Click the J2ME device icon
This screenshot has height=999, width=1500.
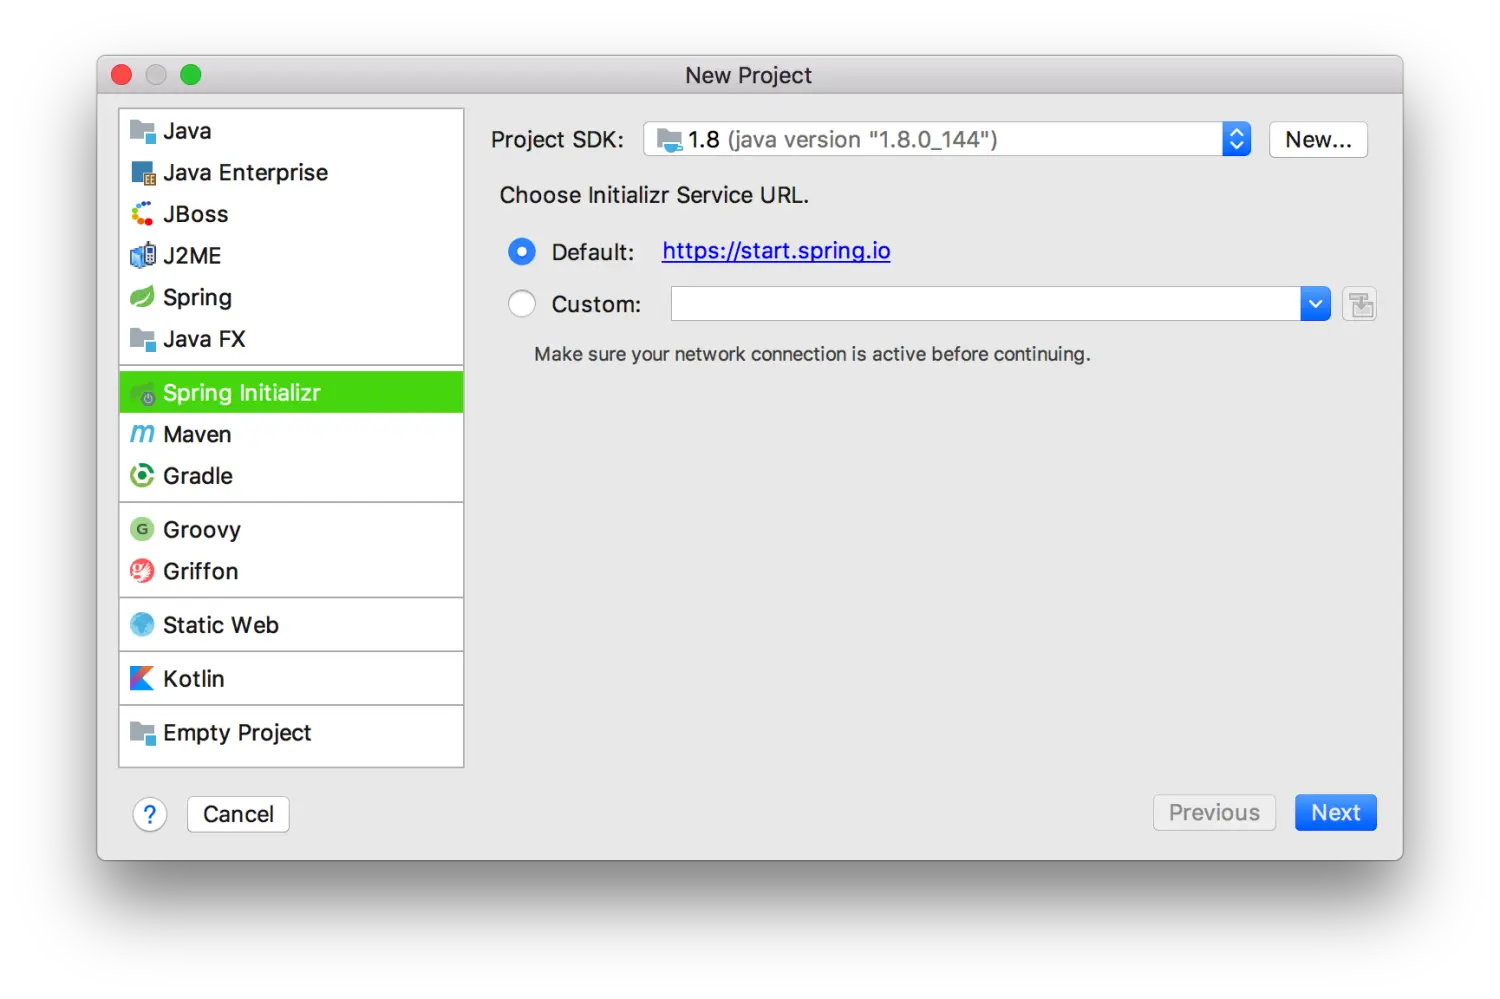143,256
